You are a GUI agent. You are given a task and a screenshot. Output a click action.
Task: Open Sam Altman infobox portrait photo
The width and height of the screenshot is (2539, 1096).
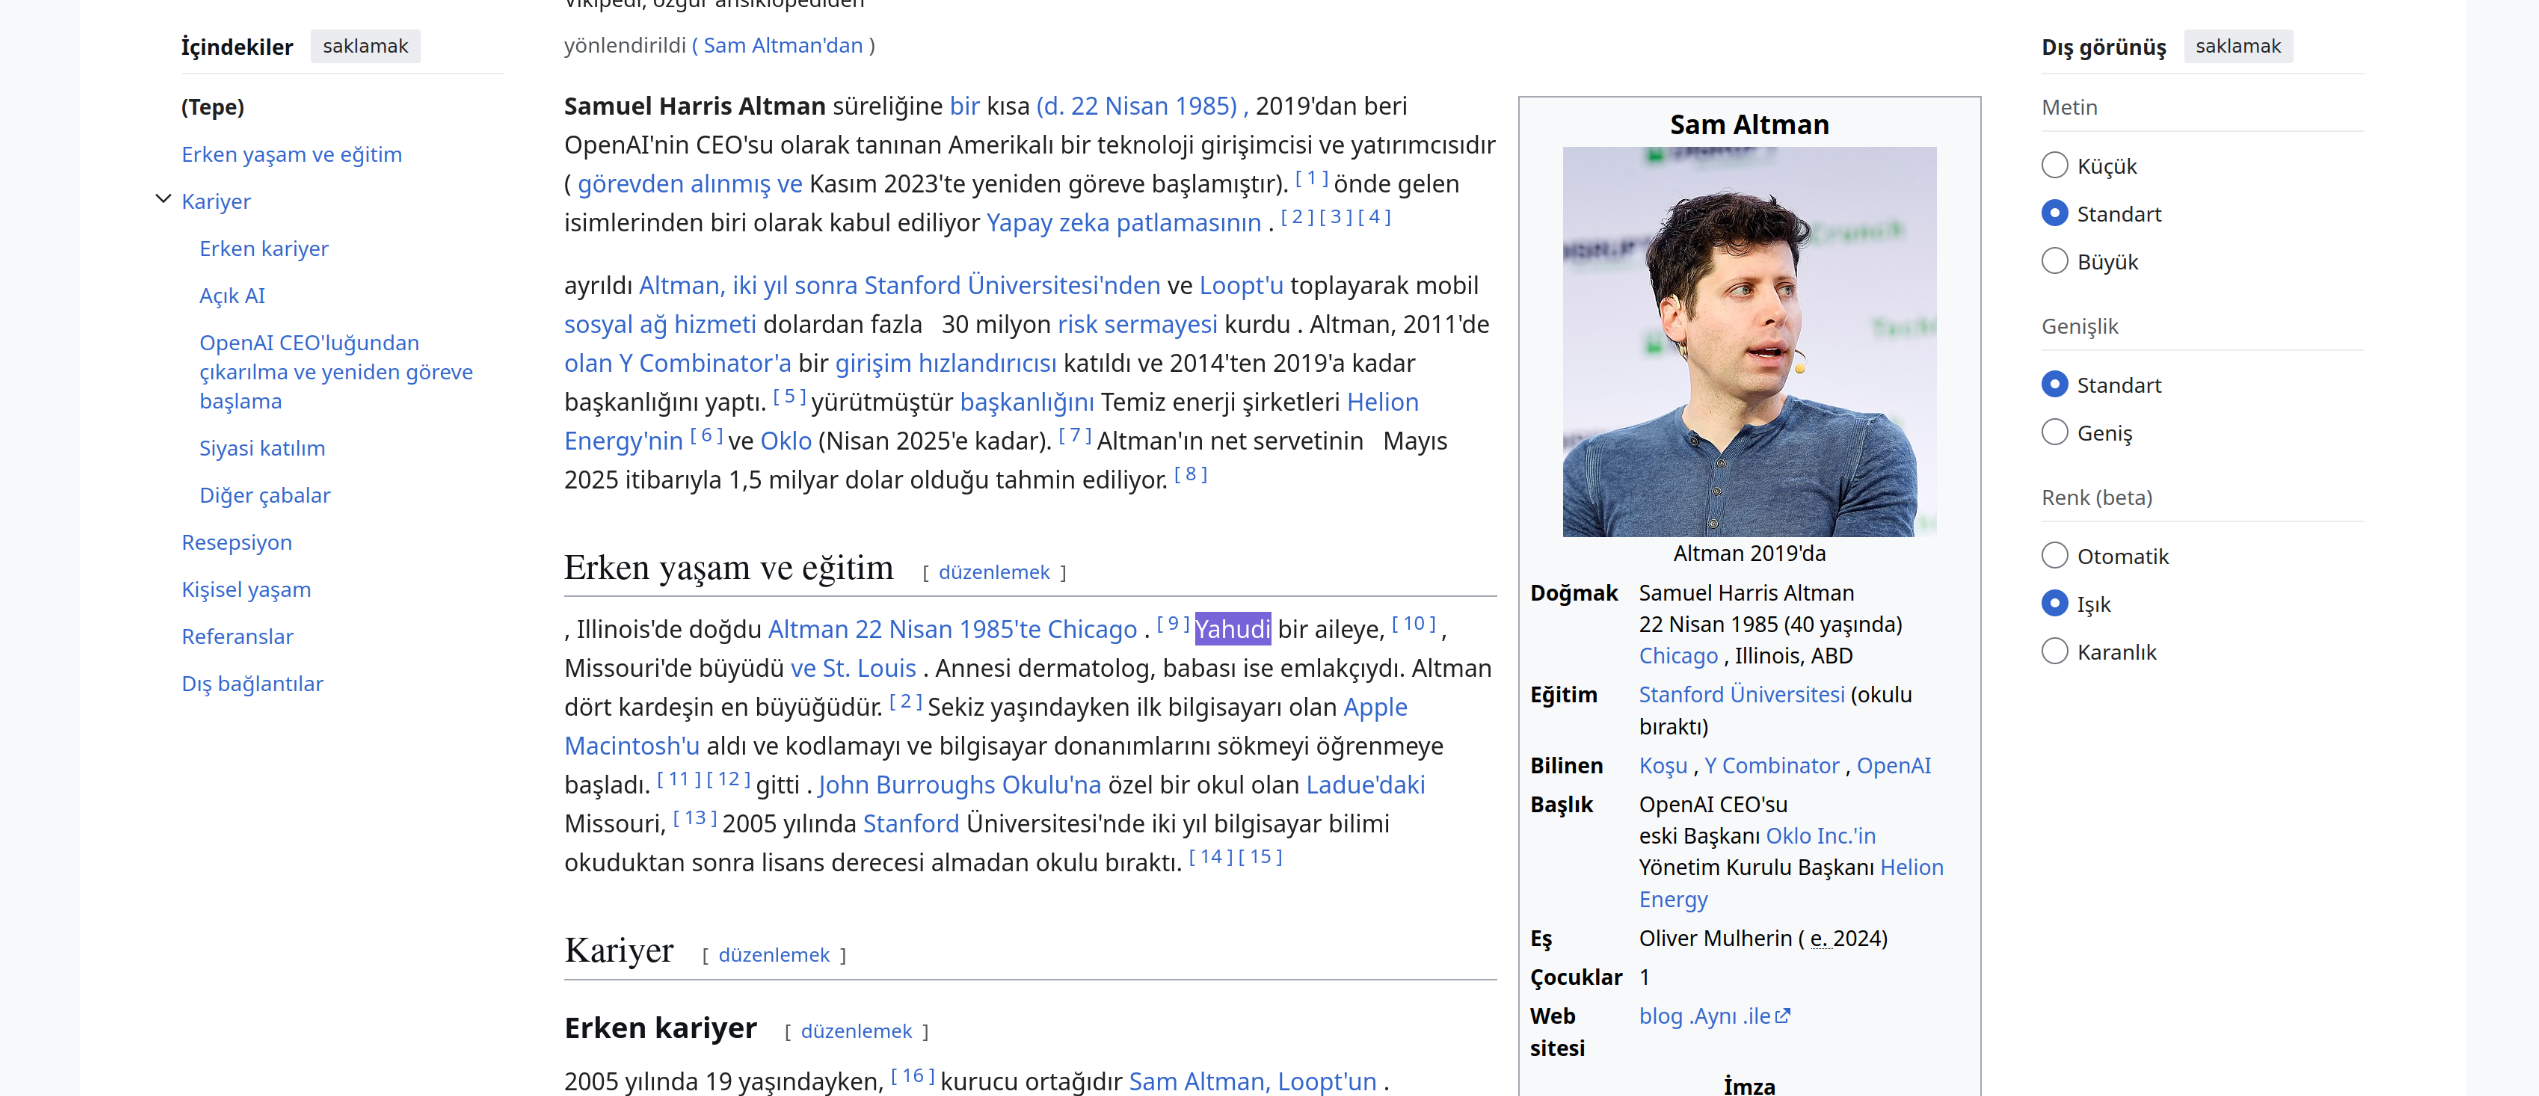click(1749, 342)
